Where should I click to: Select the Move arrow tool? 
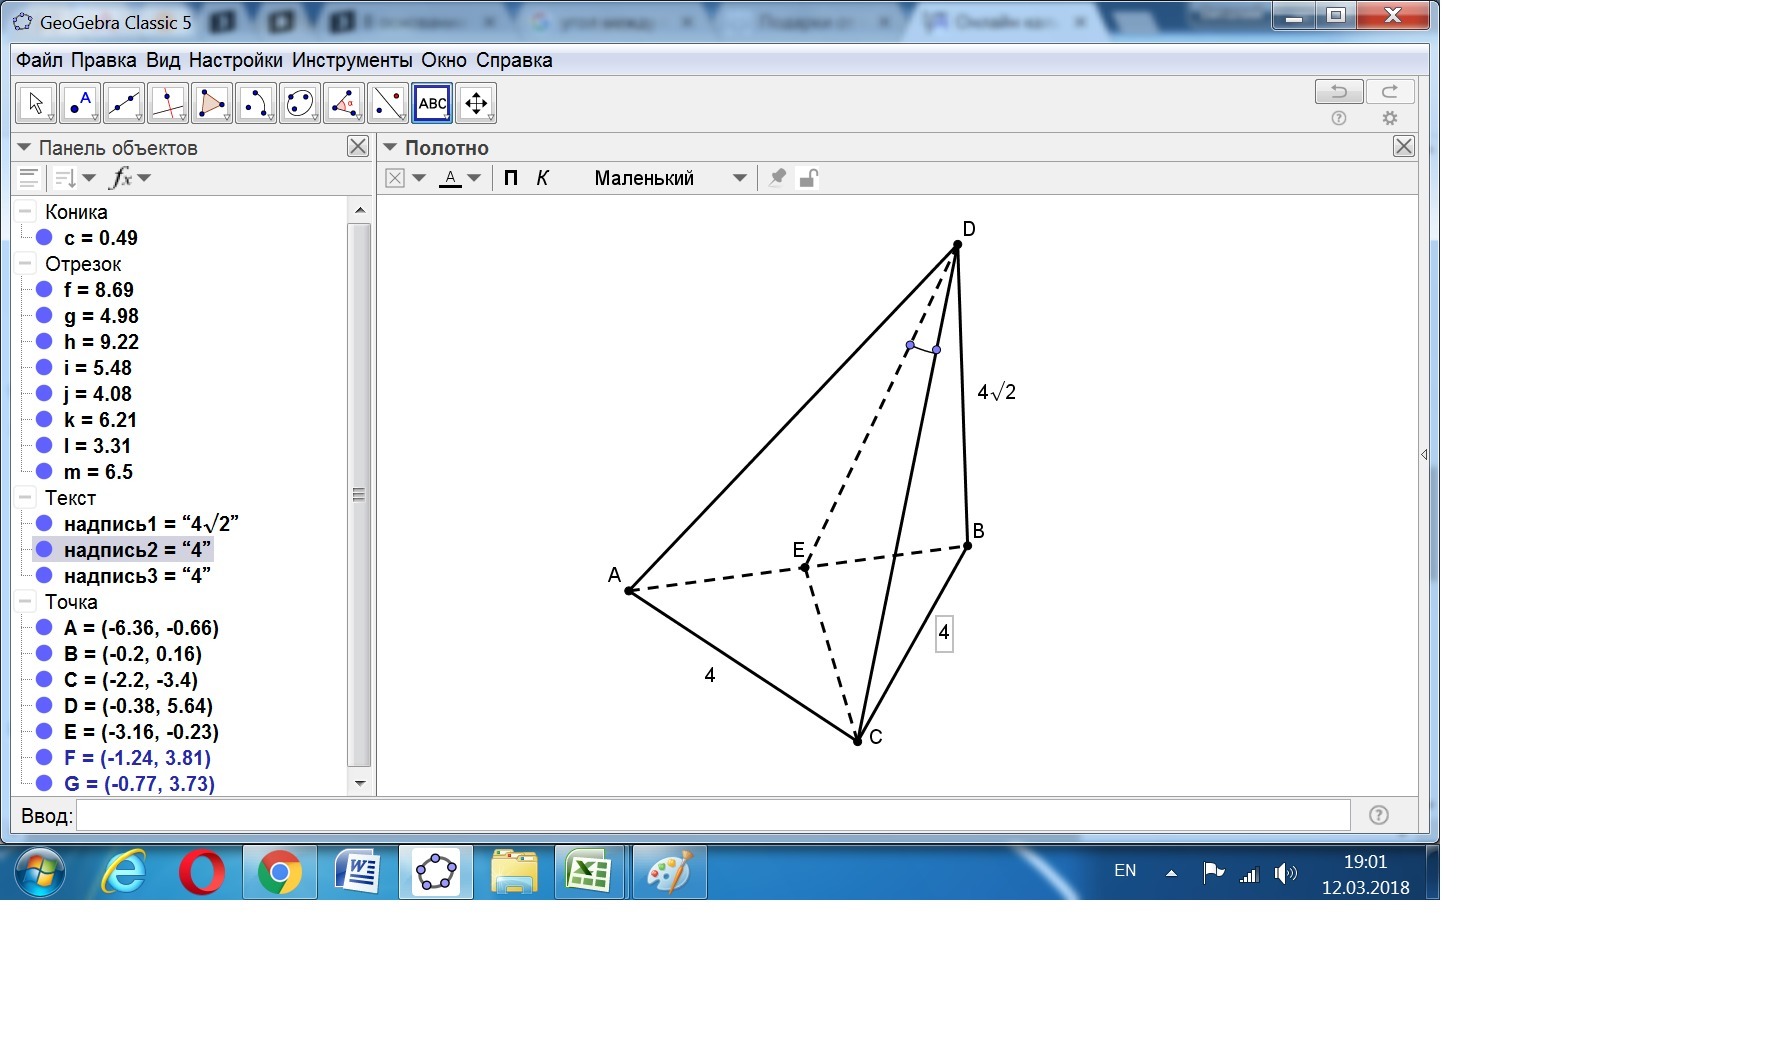[x=36, y=103]
